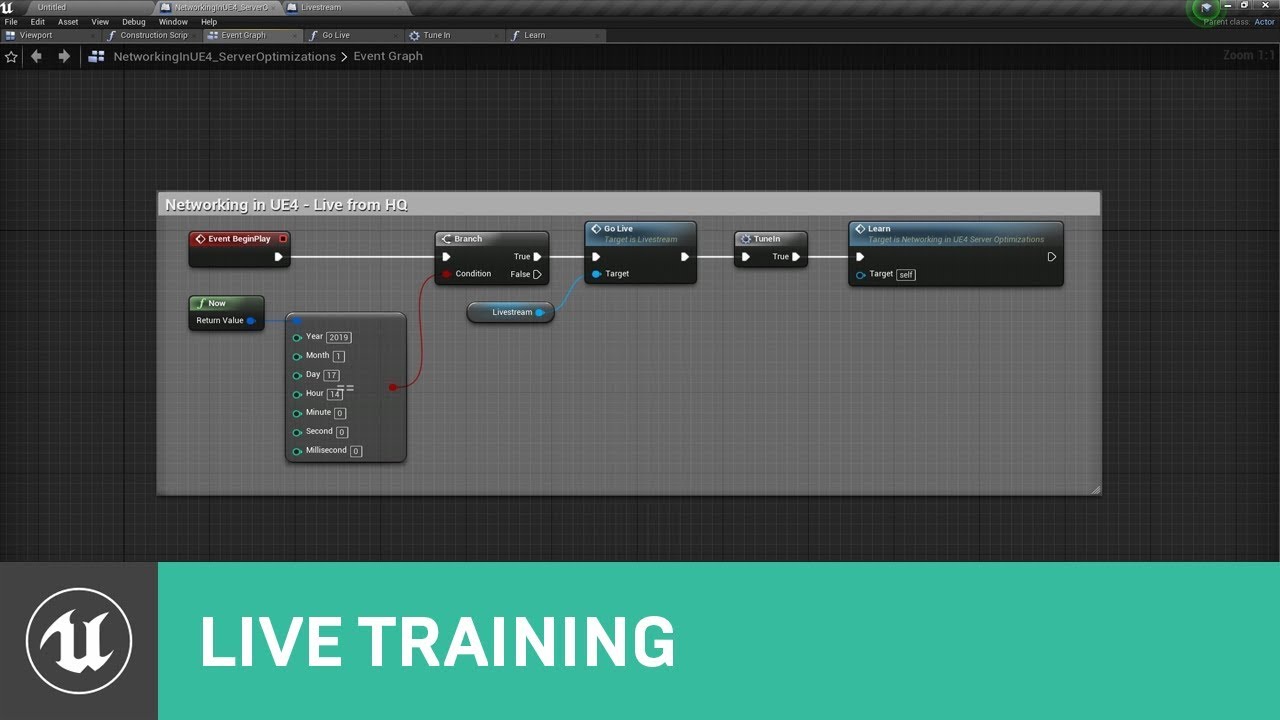
Task: Click the Branch node exec input pin
Action: [x=447, y=257]
